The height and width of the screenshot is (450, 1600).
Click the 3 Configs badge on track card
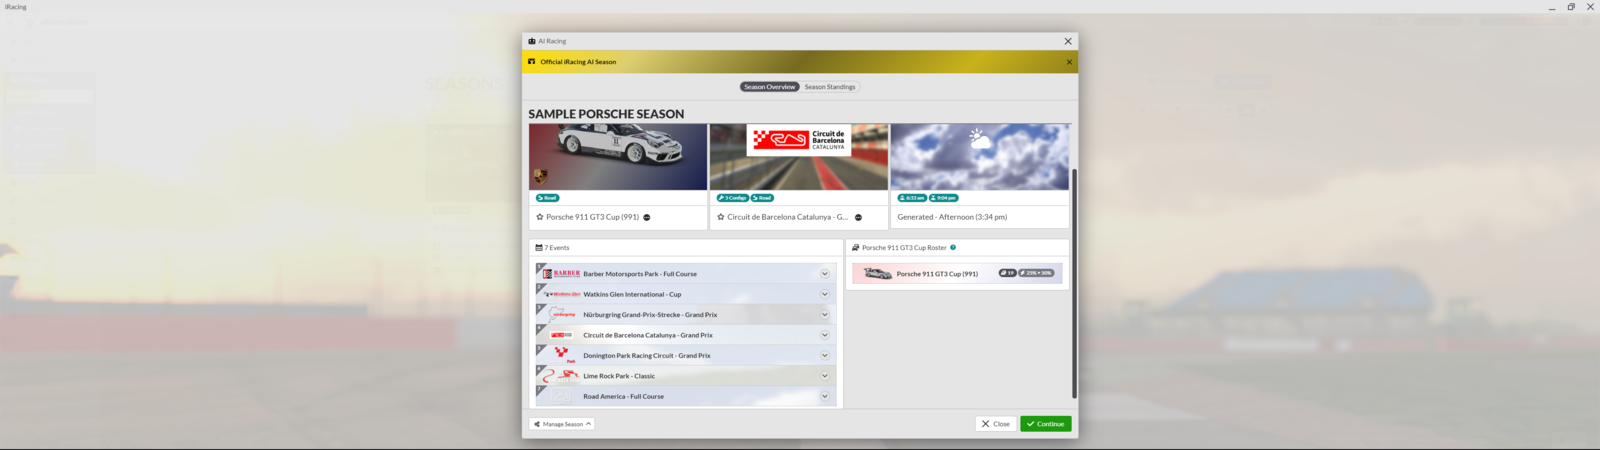(733, 198)
